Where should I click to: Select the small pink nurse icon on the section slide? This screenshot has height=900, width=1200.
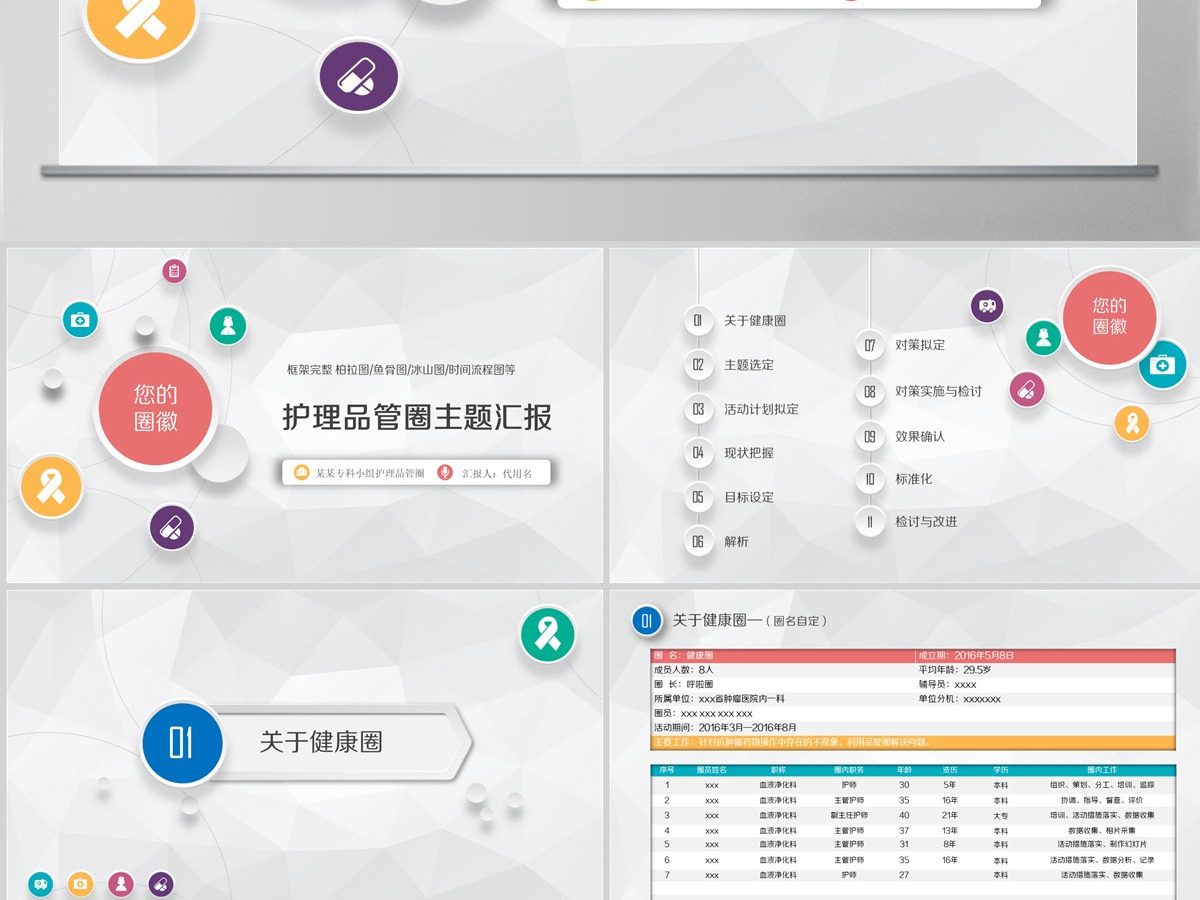[x=121, y=883]
